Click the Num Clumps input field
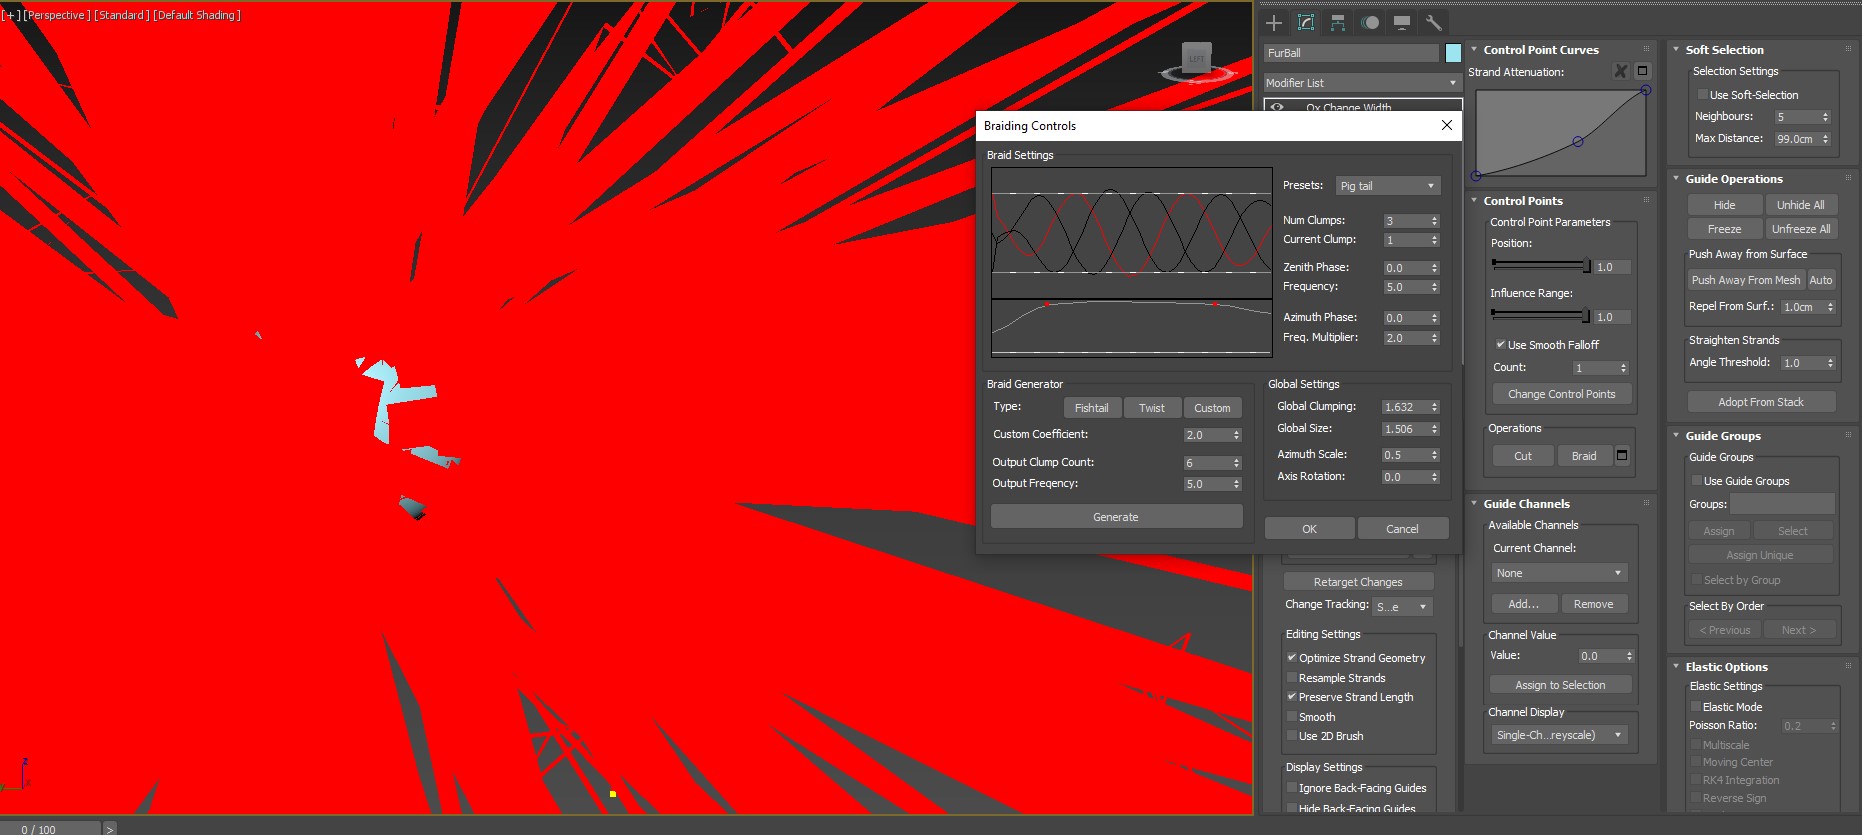Screen dimensions: 1862x835 tap(1404, 221)
